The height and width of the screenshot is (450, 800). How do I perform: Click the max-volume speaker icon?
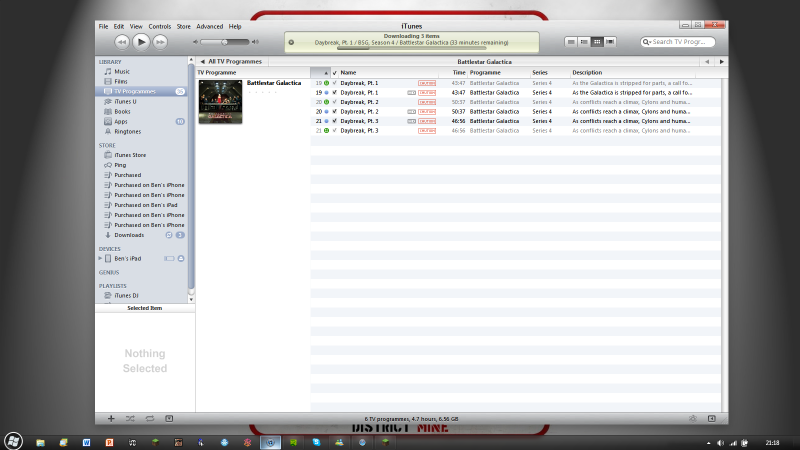[255, 42]
